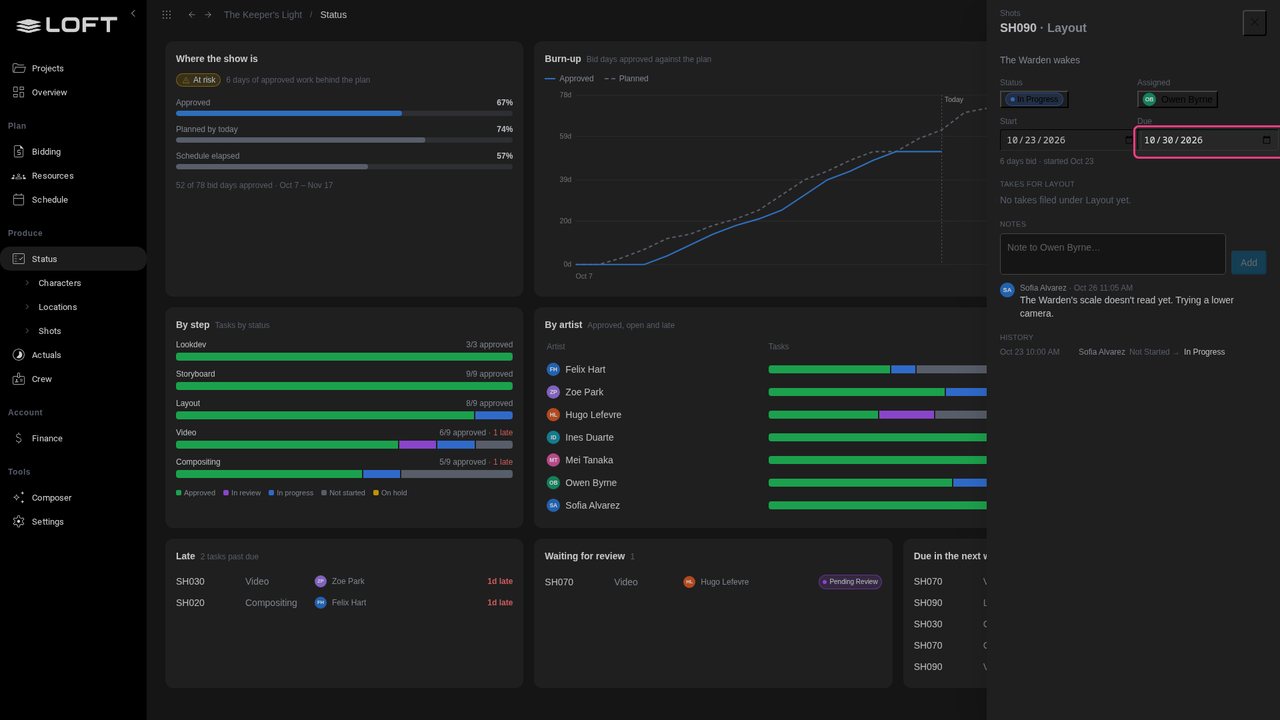Go to the Overview dashboard icon
Image resolution: width=1280 pixels, height=720 pixels.
pos(18,92)
